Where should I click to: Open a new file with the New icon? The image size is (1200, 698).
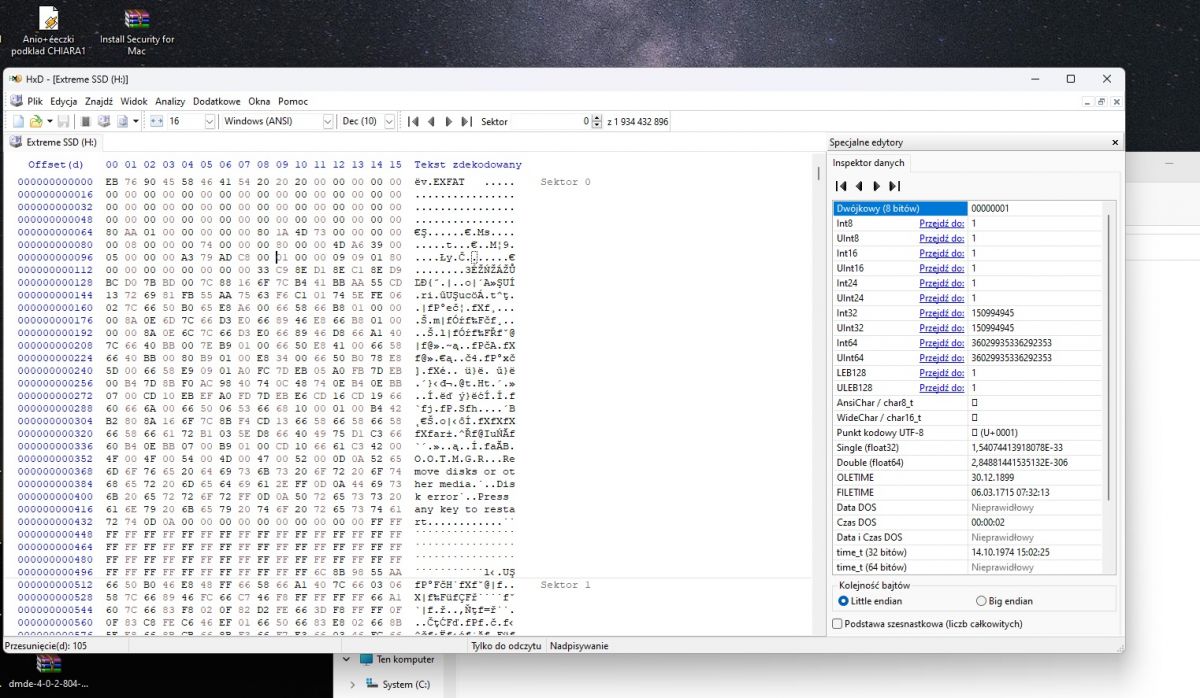point(18,120)
